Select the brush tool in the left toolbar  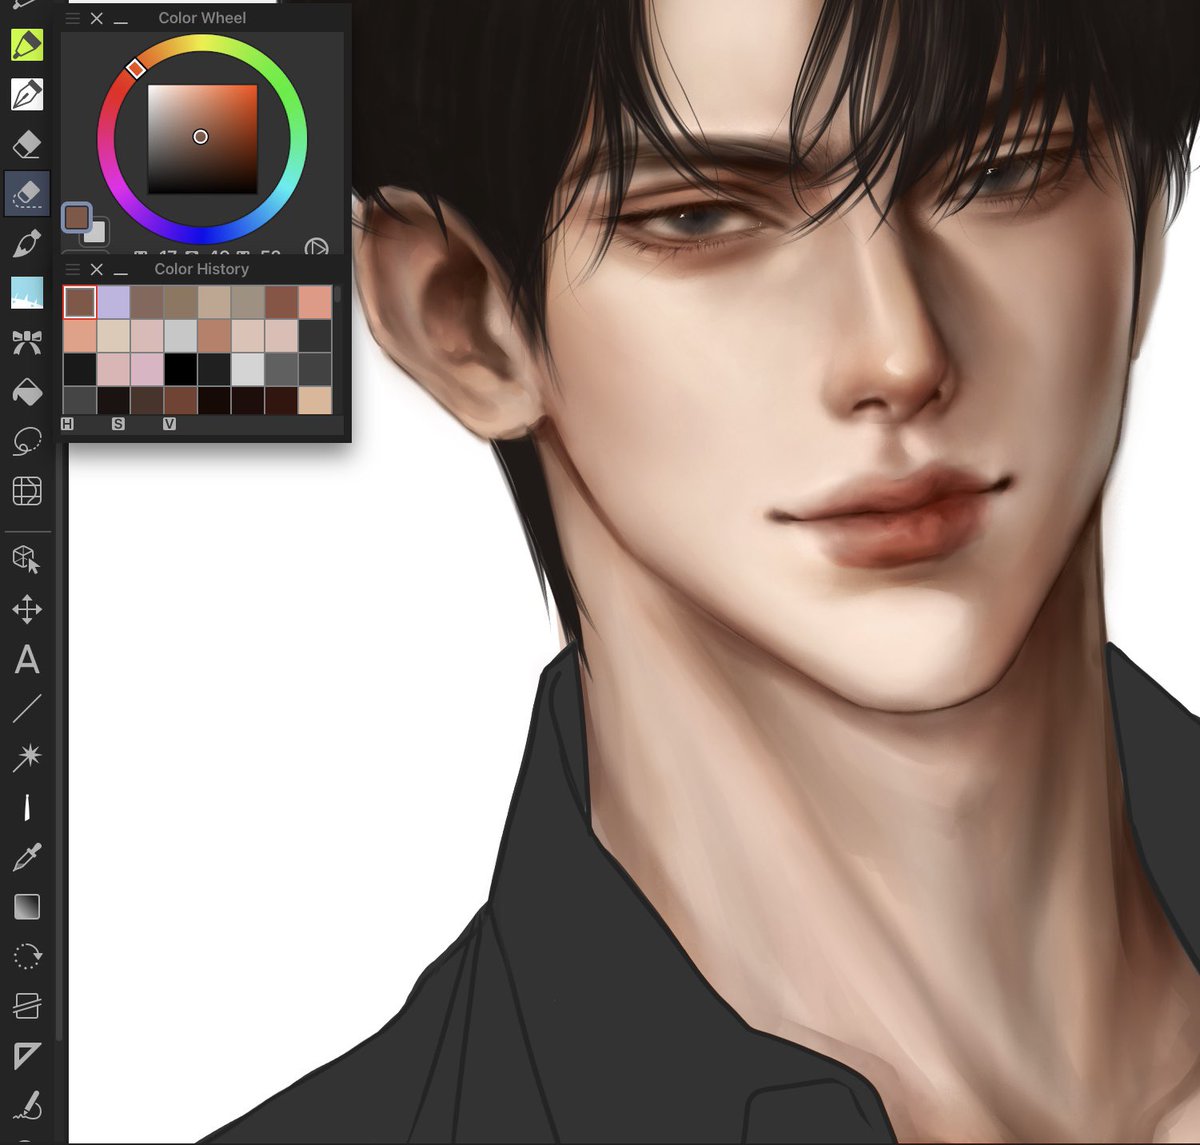pyautogui.click(x=27, y=243)
